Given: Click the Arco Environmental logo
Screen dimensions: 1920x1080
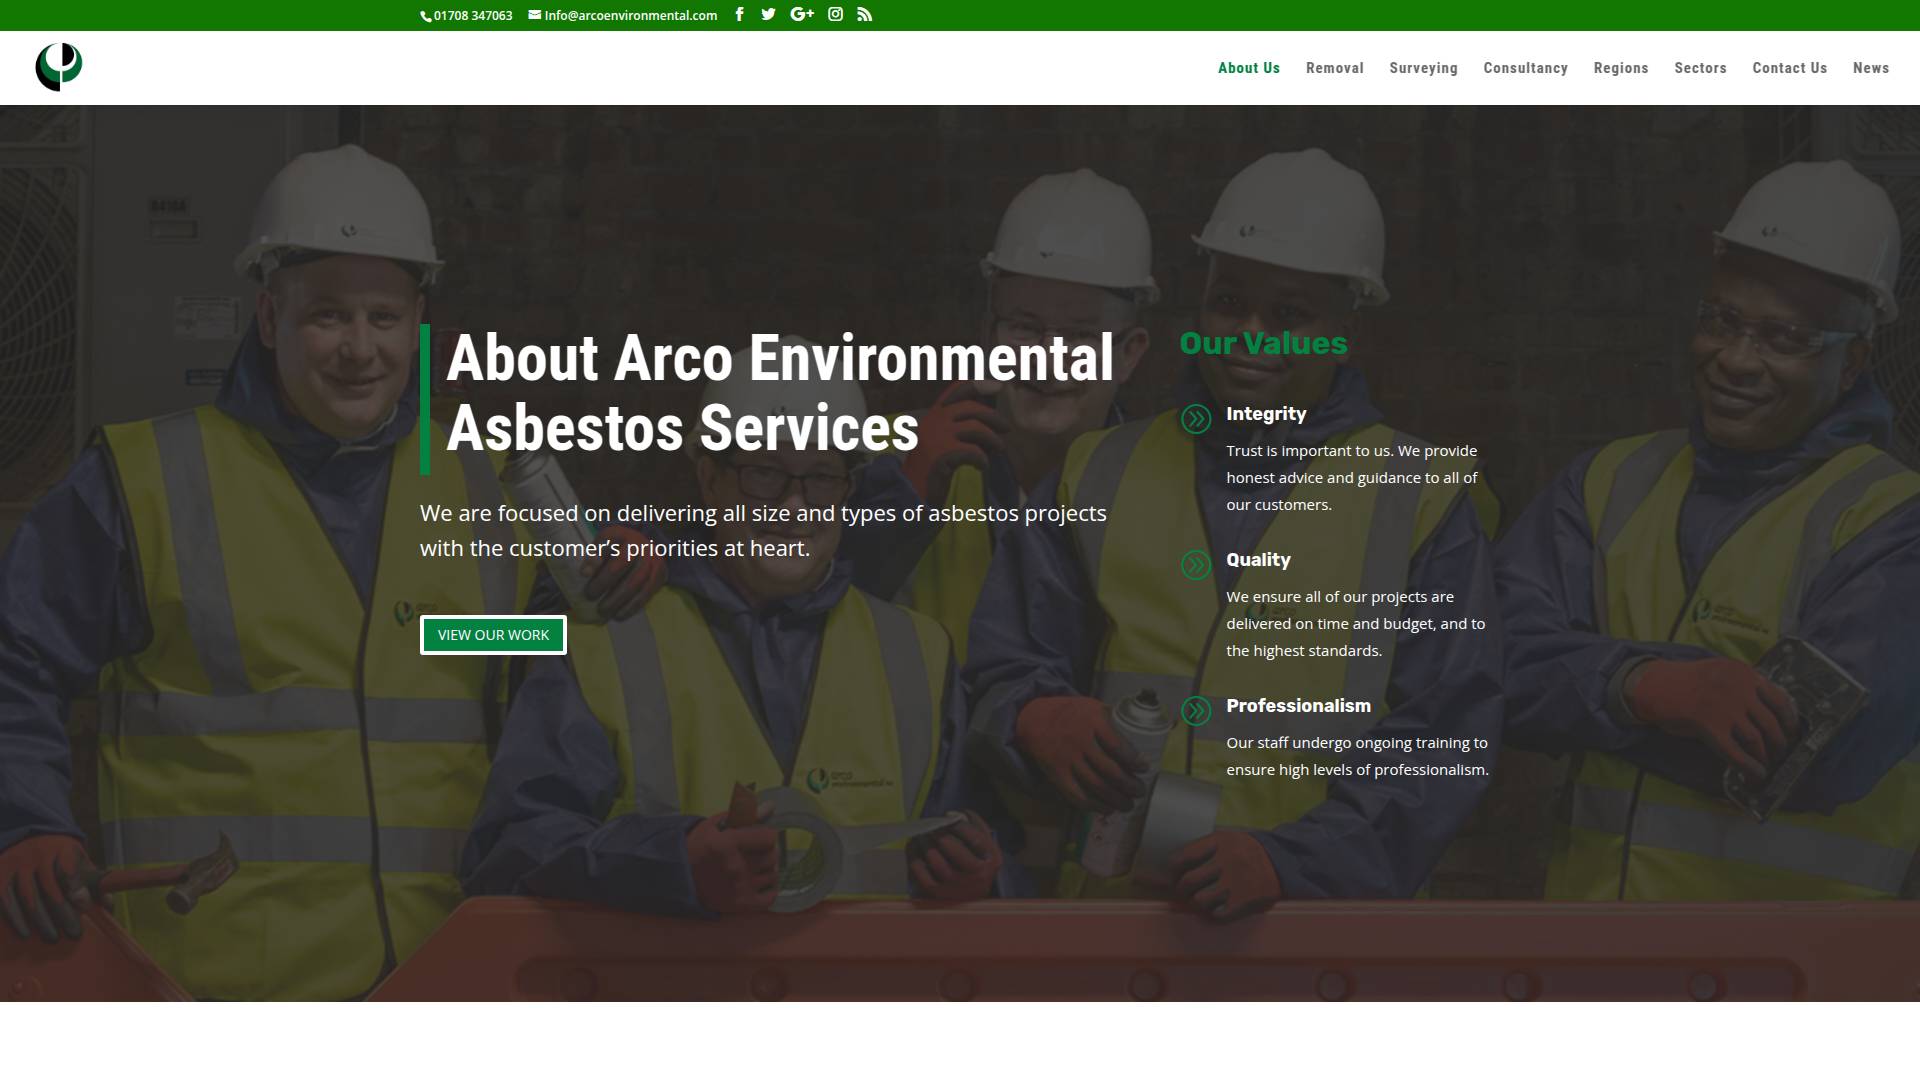Looking at the screenshot, I should tap(60, 67).
